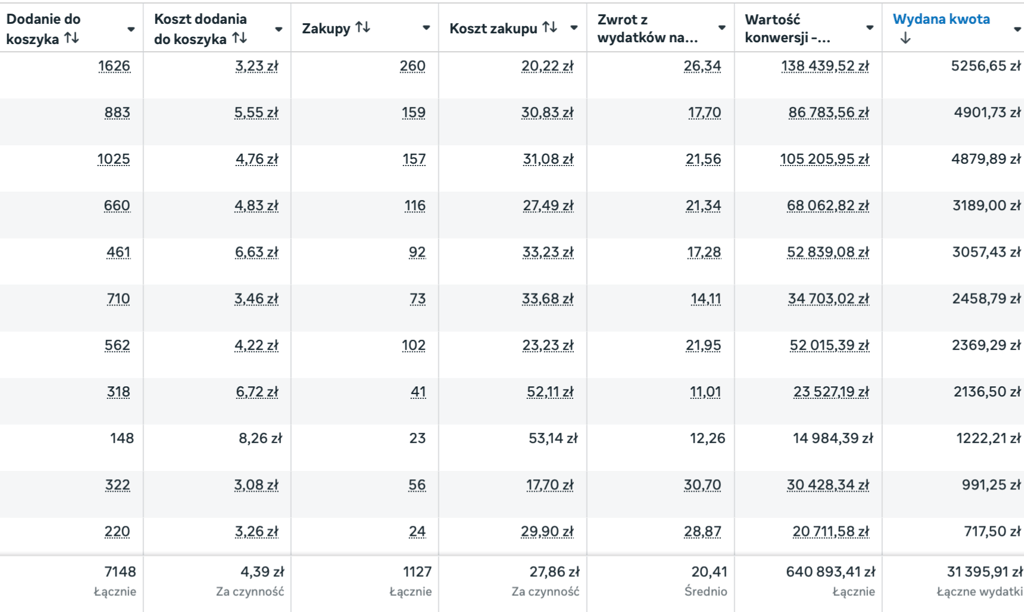Expand Zakupy column options dropdown
Screen dimensions: 1024x612
click(427, 29)
